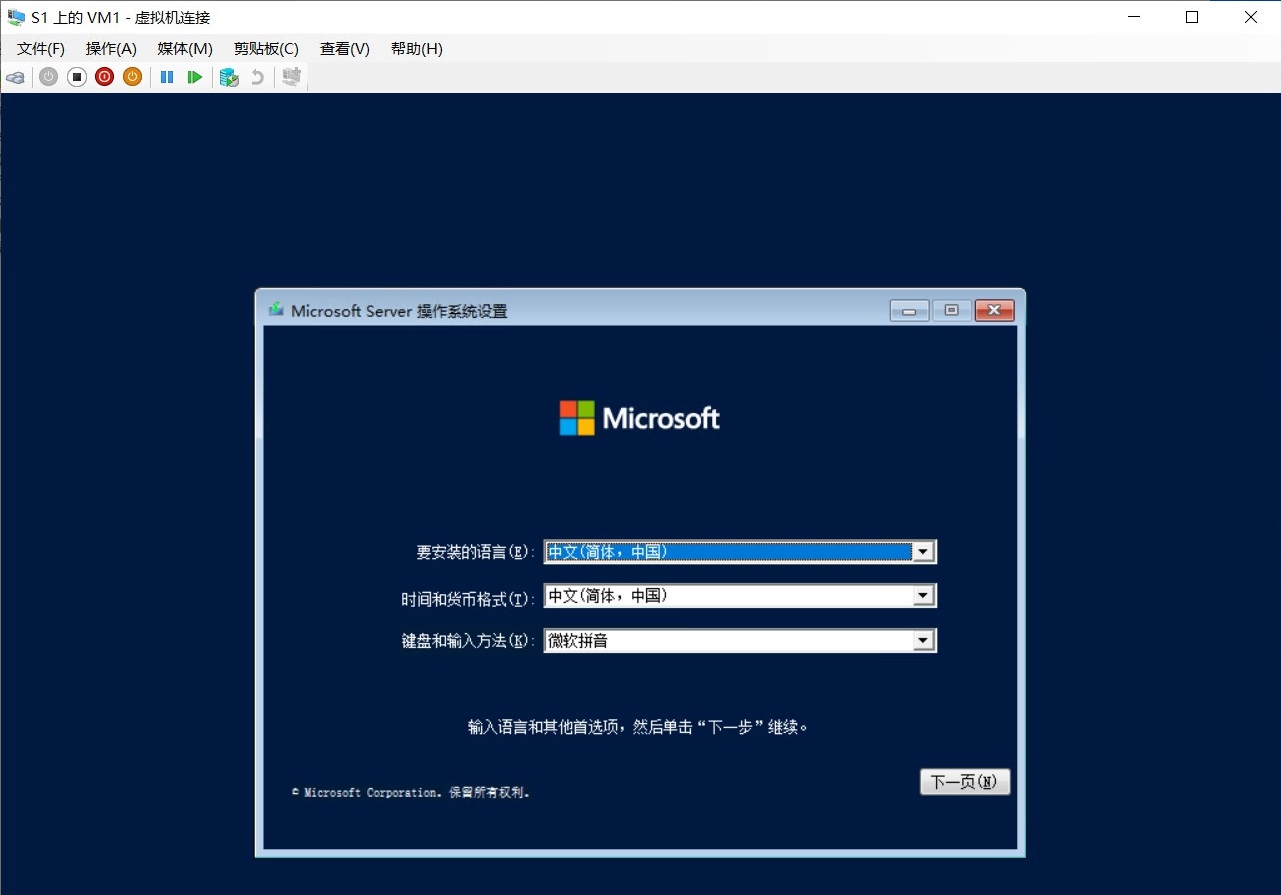Maximize the VM1 connection window
The height and width of the screenshot is (895, 1281).
pyautogui.click(x=1192, y=17)
